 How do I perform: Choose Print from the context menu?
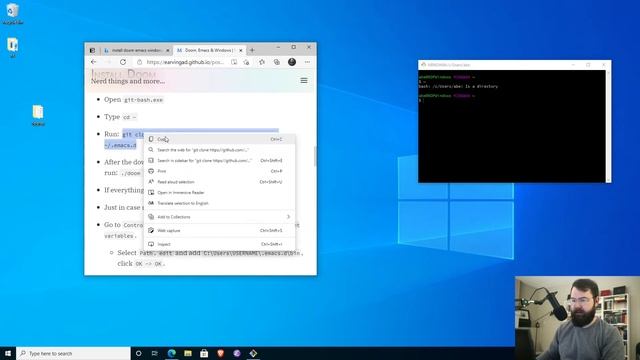pyautogui.click(x=219, y=171)
